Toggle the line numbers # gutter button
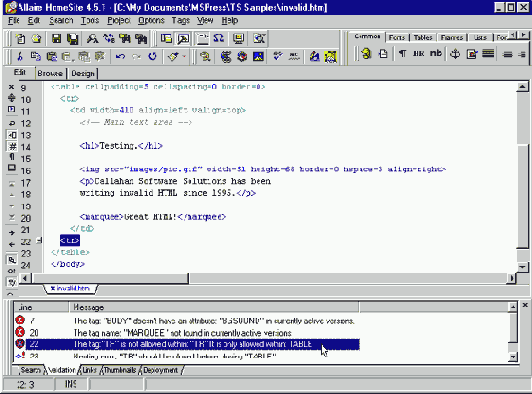The image size is (532, 394). pos(12,147)
